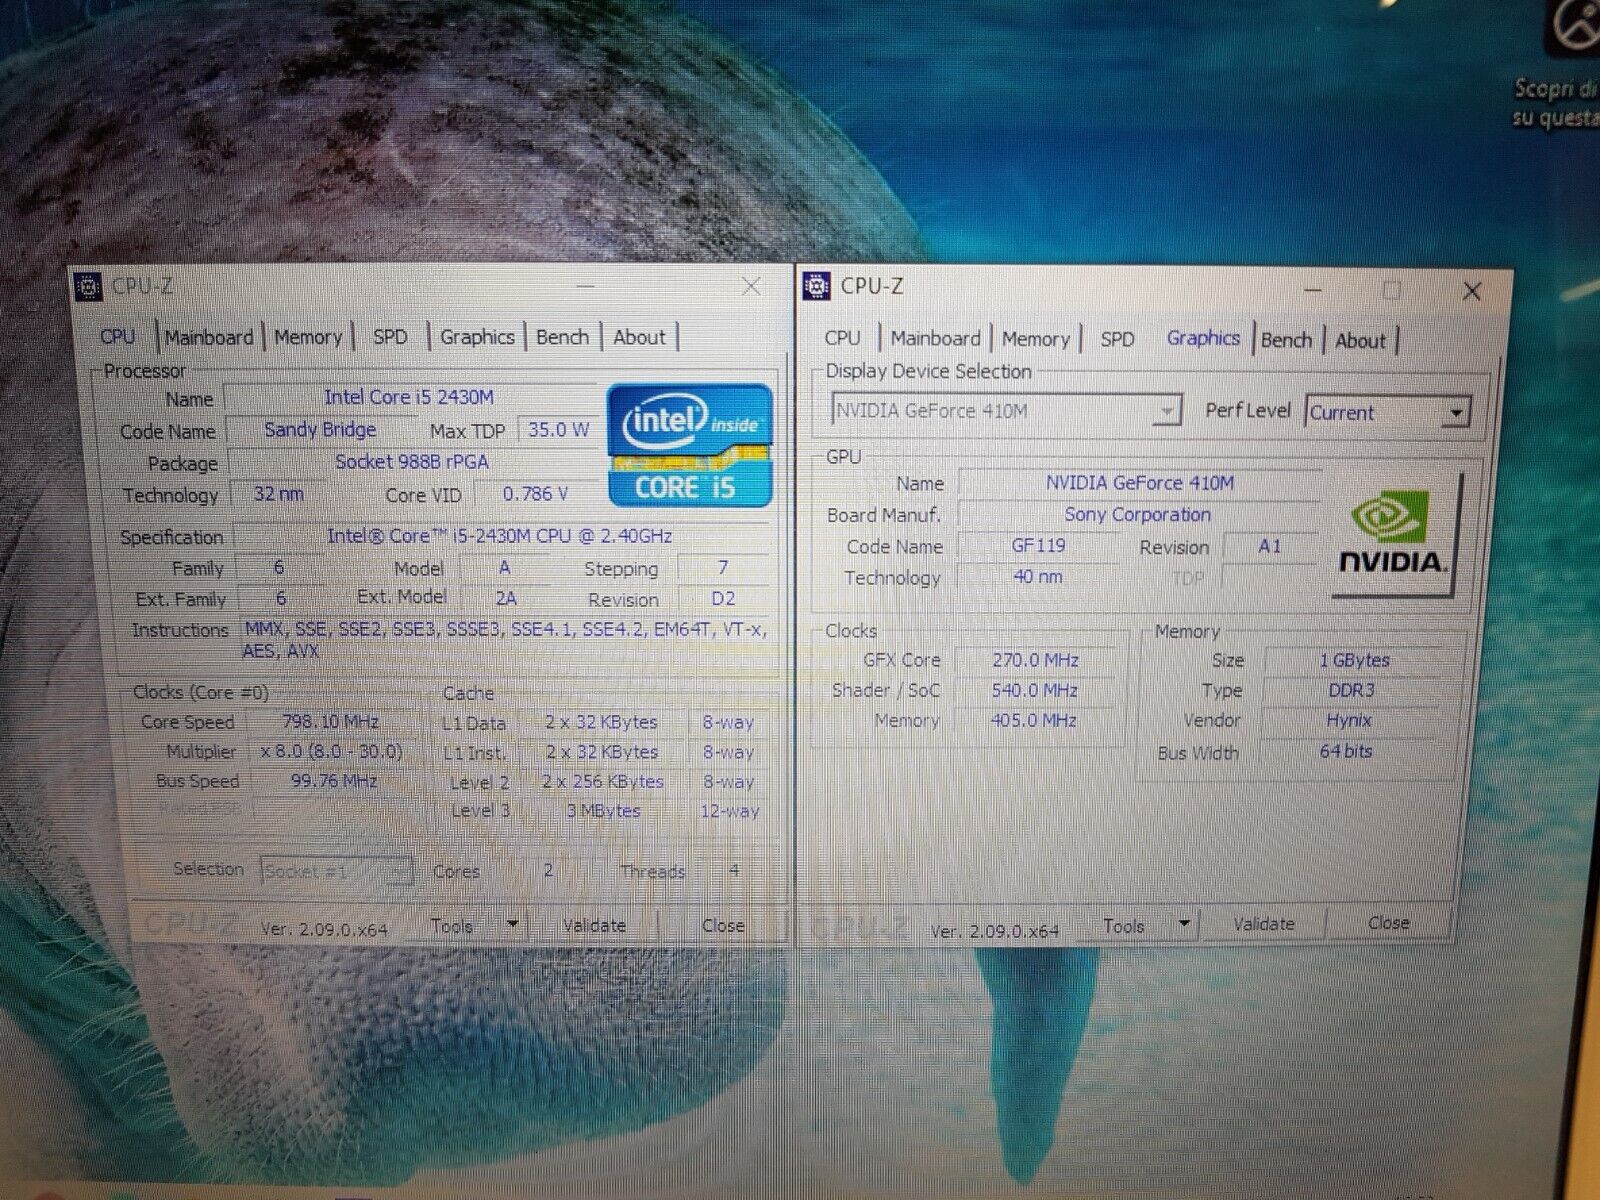Viewport: 1600px width, 1200px height.
Task: Click the Code Name value Sandy Bridge
Action: [x=320, y=430]
